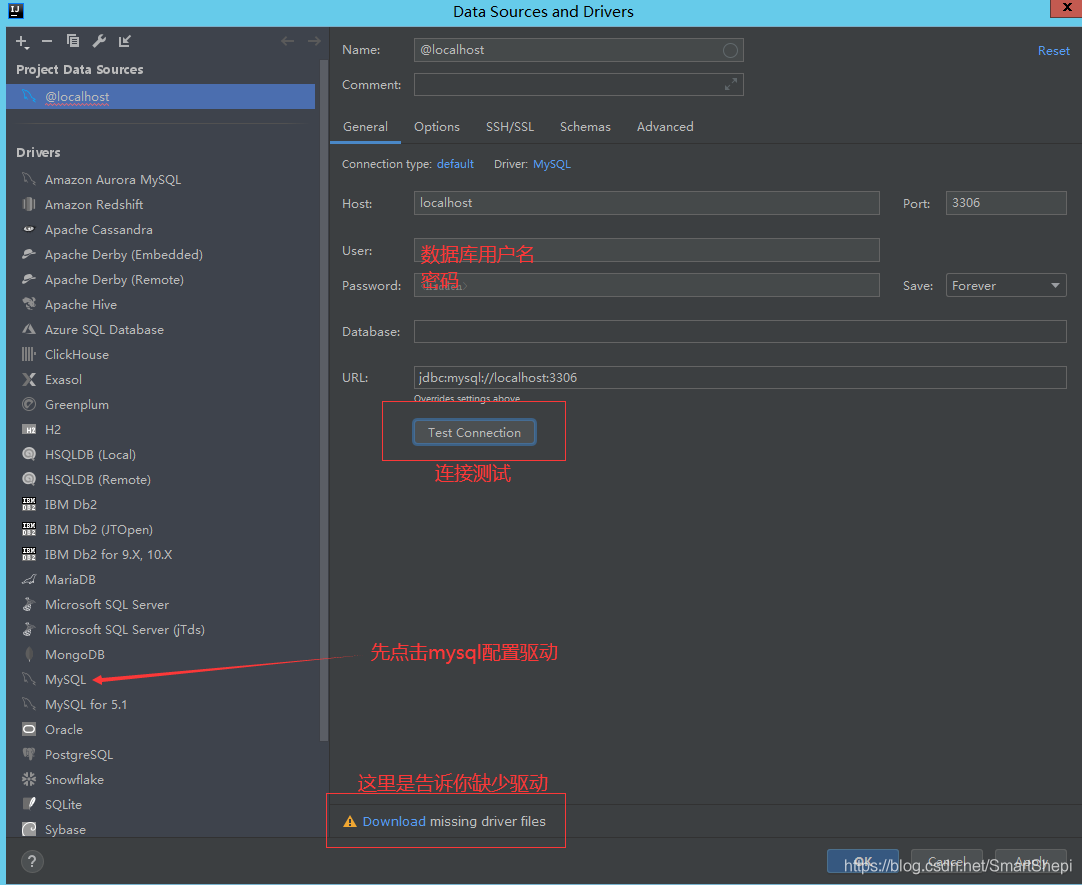The height and width of the screenshot is (885, 1082).
Task: Duplicate the selected data source
Action: (x=72, y=41)
